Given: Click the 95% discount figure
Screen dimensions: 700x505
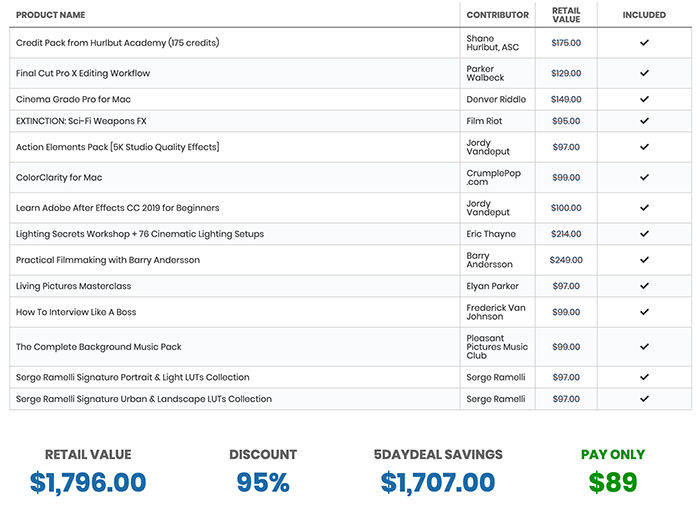Looking at the screenshot, I should (263, 482).
